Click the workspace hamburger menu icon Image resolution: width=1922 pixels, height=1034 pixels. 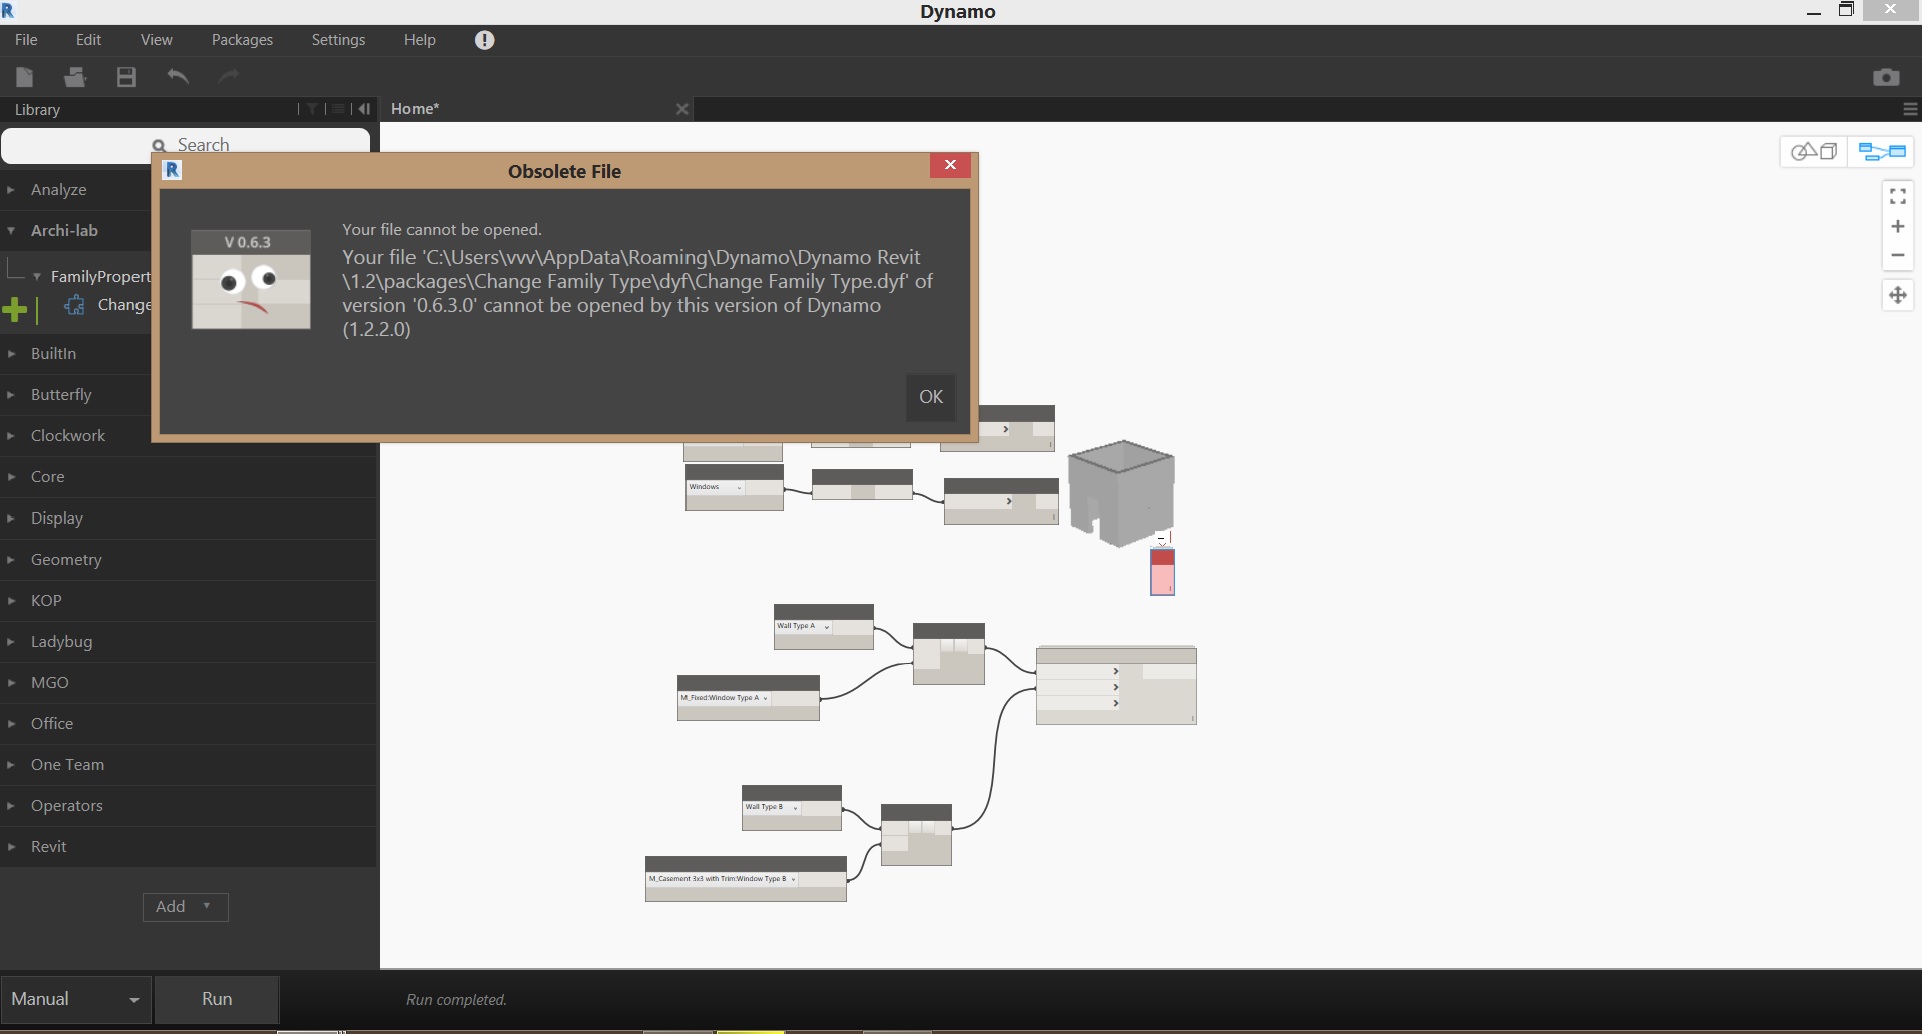[x=1910, y=109]
